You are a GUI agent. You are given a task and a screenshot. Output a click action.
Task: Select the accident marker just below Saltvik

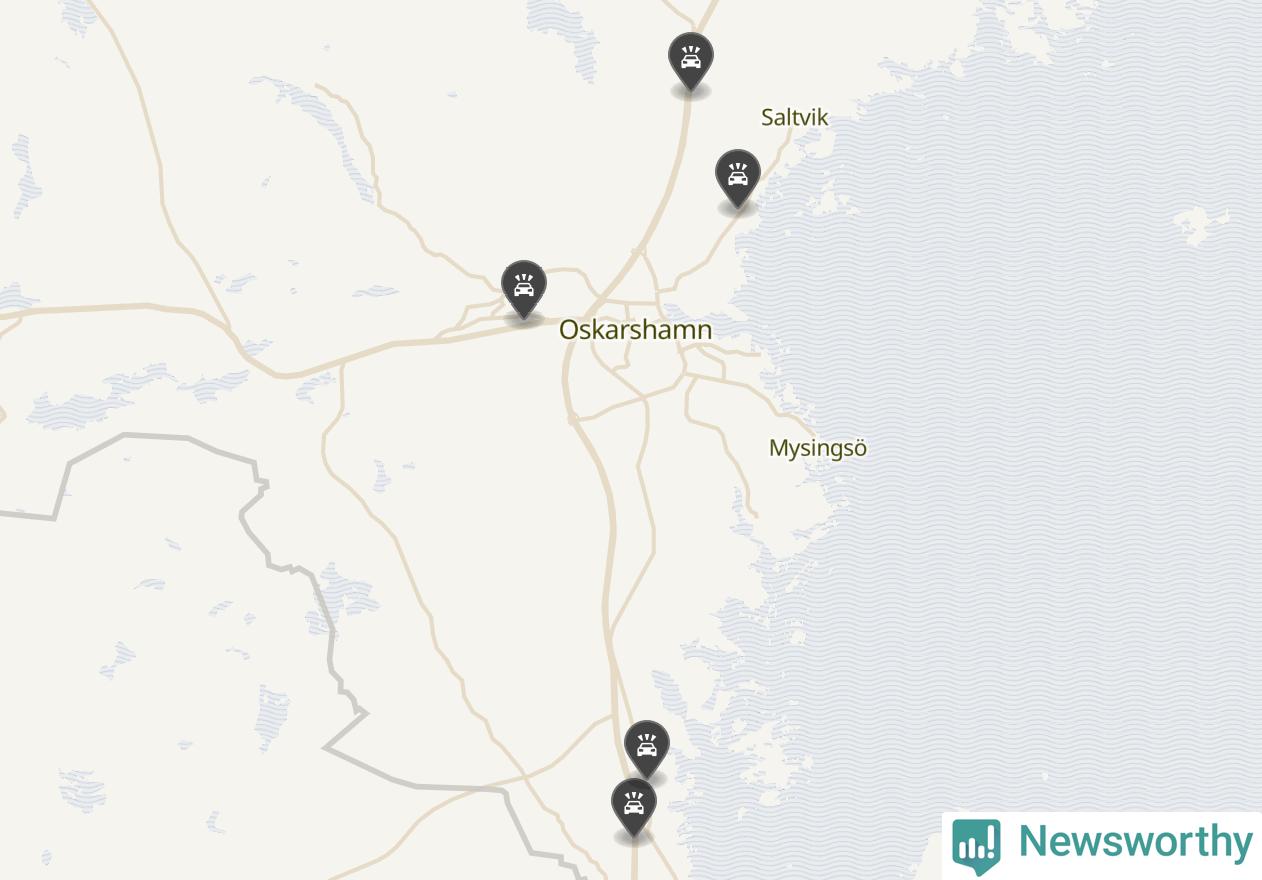coord(737,179)
